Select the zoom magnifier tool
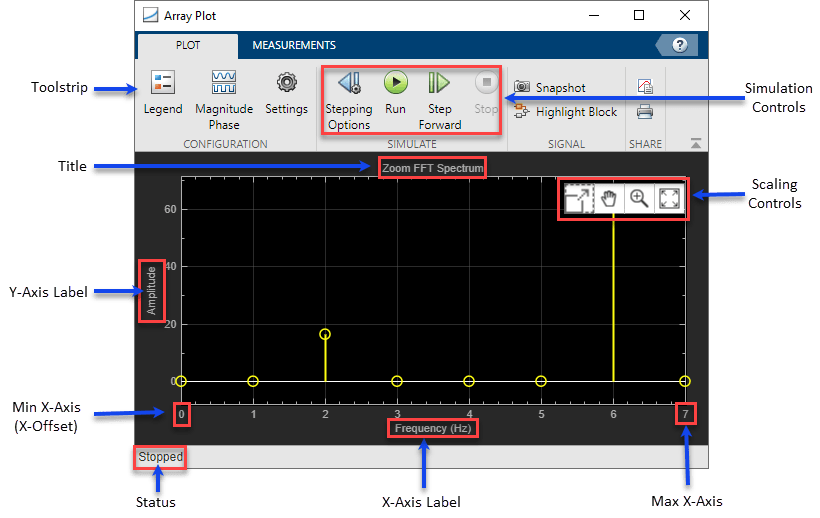The height and width of the screenshot is (518, 820). [639, 199]
